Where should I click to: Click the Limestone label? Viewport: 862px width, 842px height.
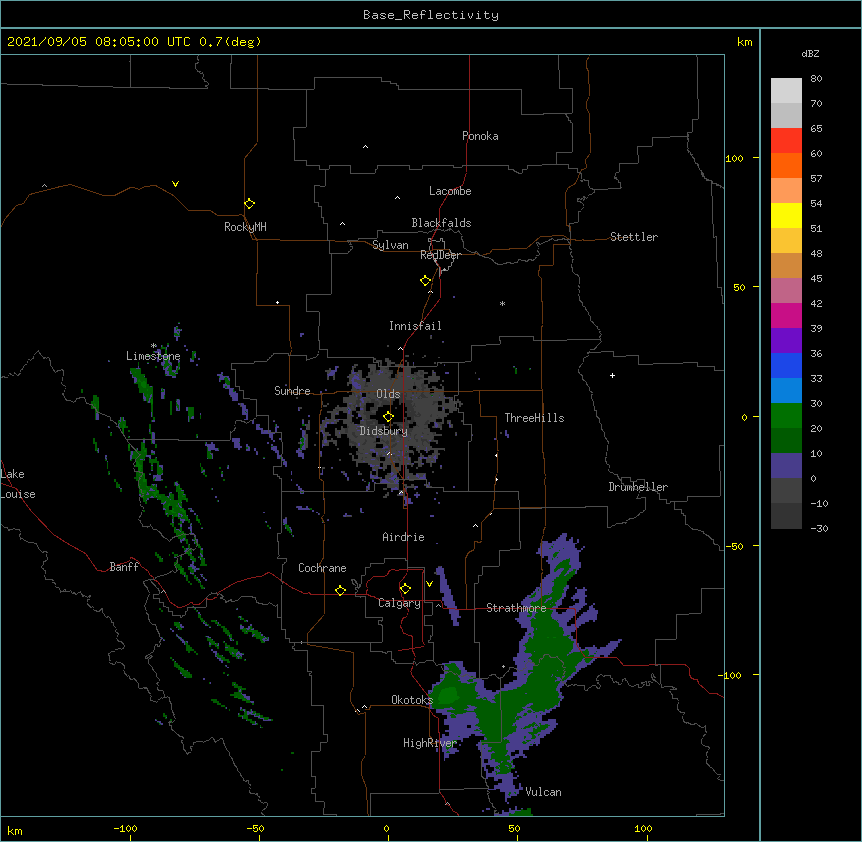(153, 356)
